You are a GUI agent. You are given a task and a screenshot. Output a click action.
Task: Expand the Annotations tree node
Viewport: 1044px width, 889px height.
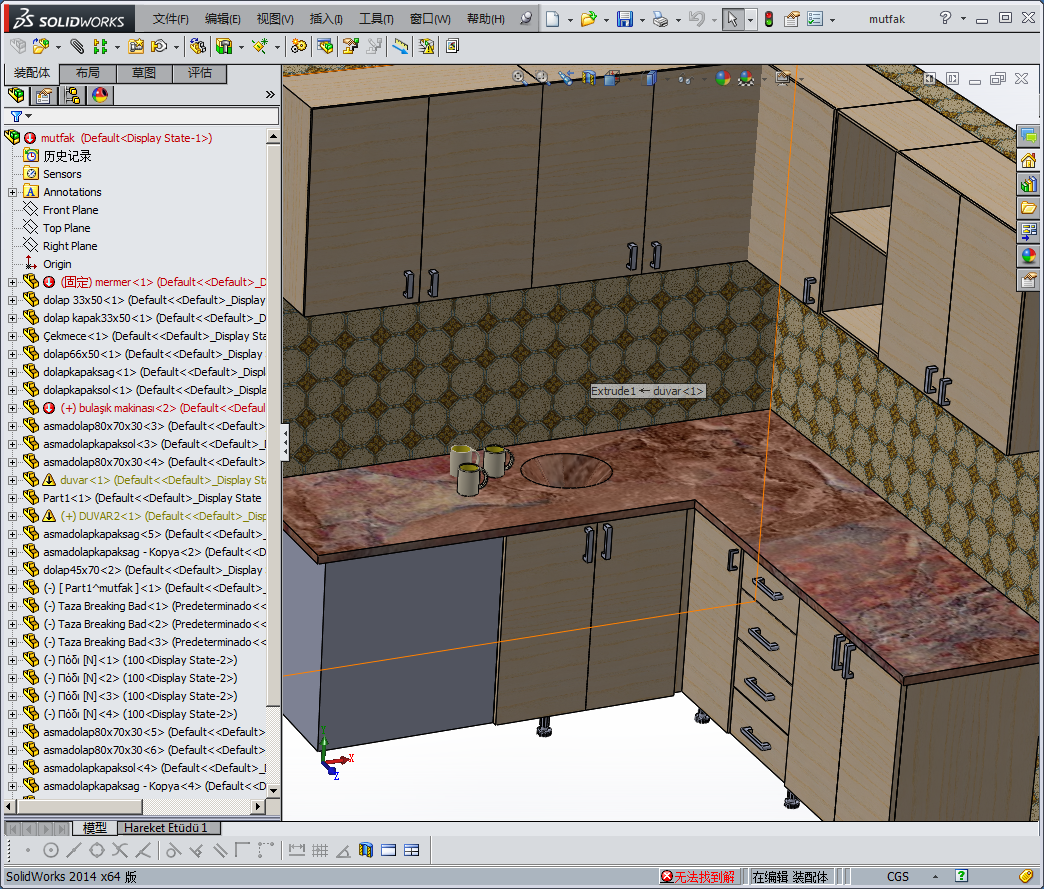[13, 192]
